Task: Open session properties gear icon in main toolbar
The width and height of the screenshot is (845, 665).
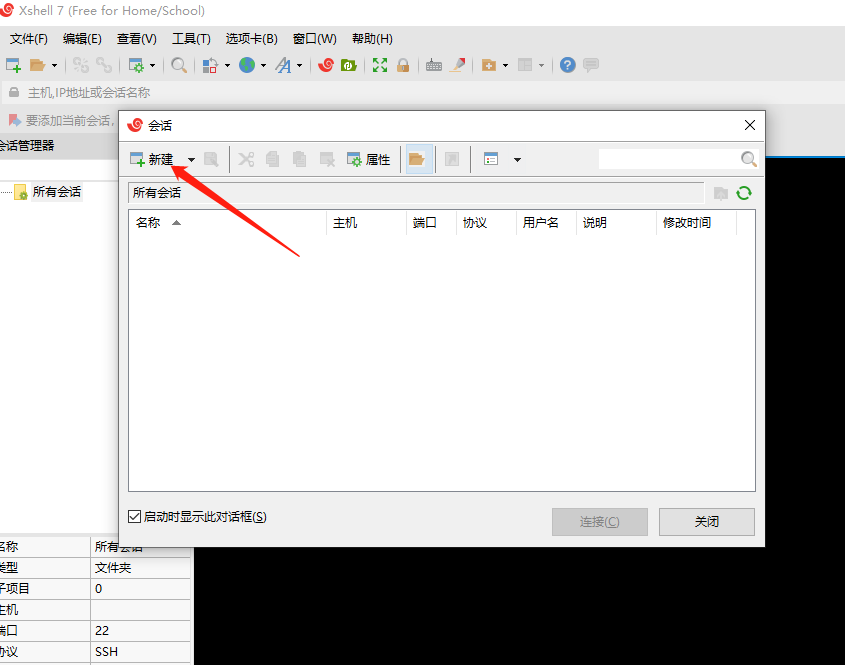Action: [136, 65]
